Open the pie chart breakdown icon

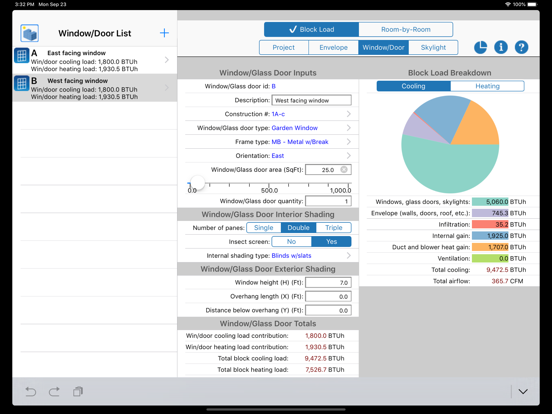coord(481,47)
